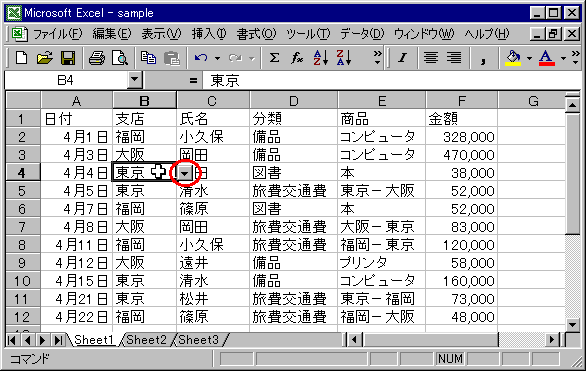Click the vertical scrollbar down arrow

(572, 324)
